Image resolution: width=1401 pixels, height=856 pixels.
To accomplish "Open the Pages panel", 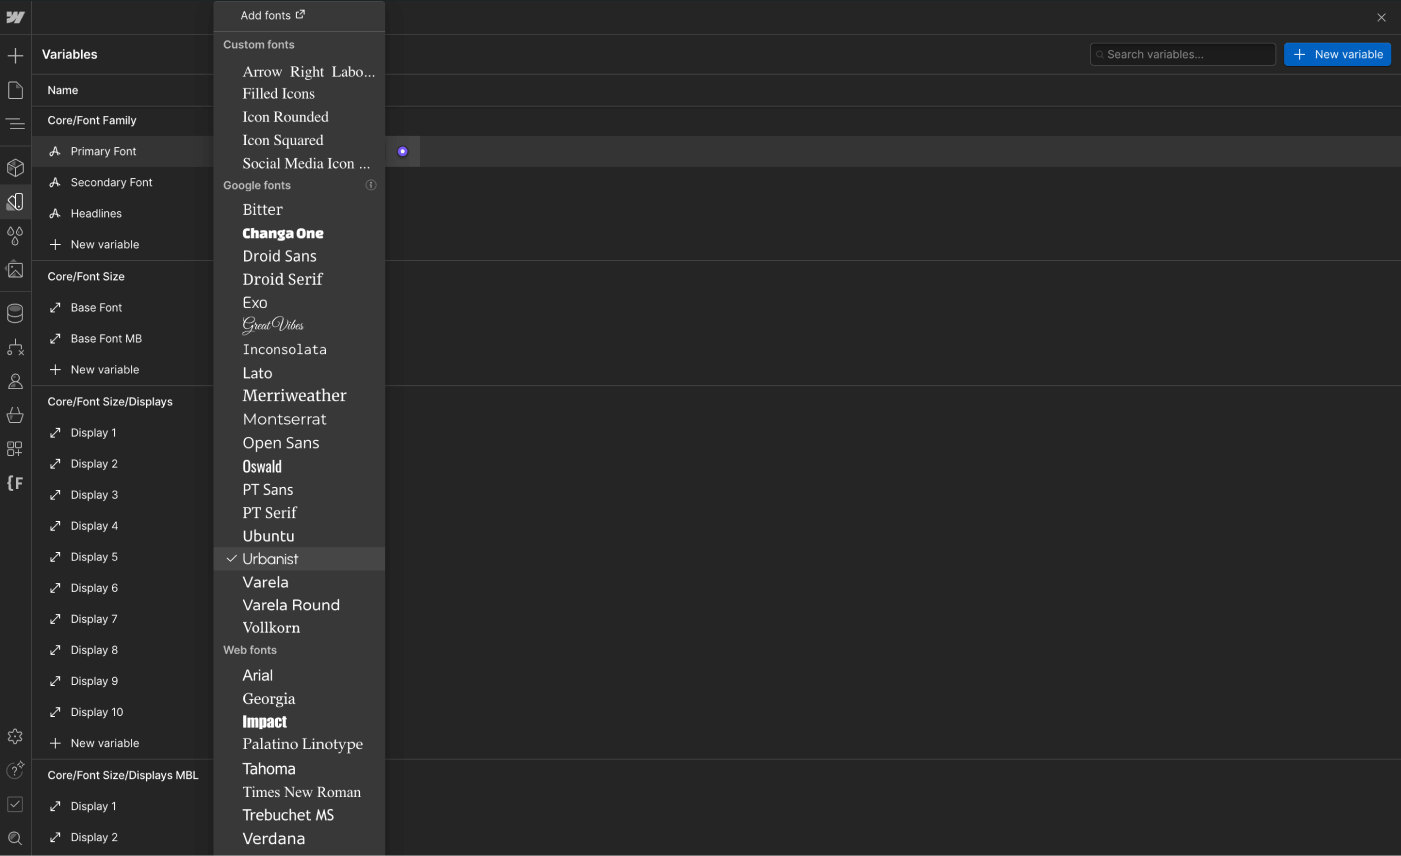I will coord(15,90).
